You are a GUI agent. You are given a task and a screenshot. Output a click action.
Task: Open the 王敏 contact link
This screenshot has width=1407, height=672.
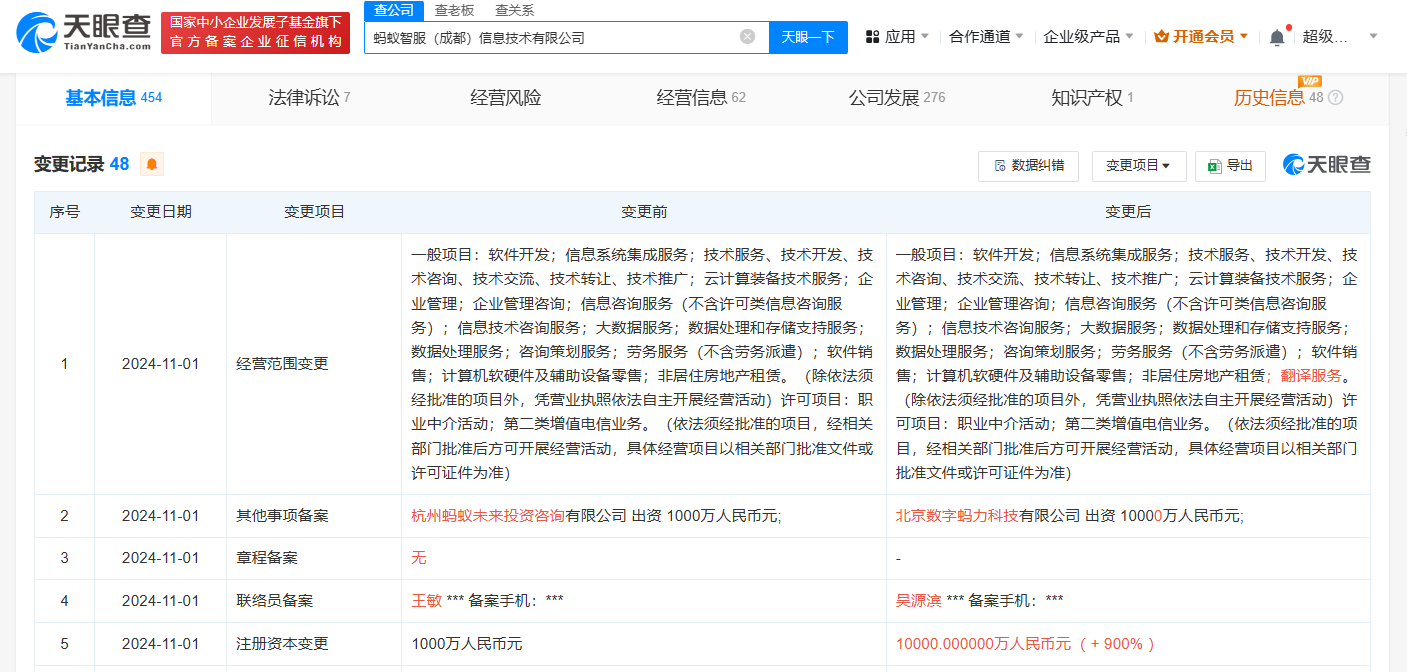426,601
